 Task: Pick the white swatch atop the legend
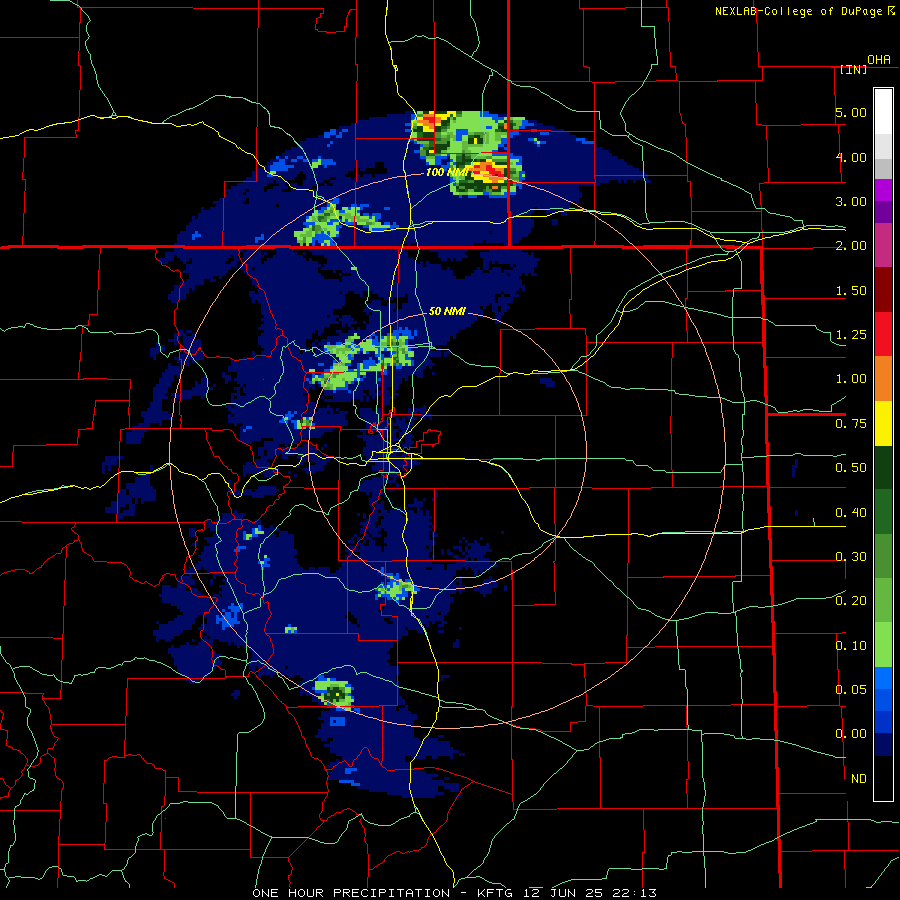click(883, 112)
